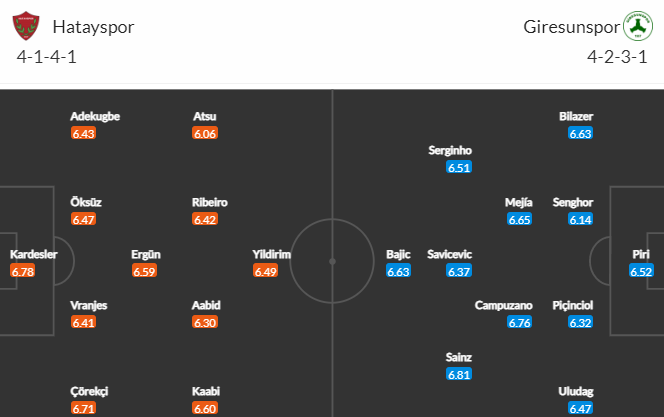Click the Hatayspor club crest icon

[x=26, y=26]
